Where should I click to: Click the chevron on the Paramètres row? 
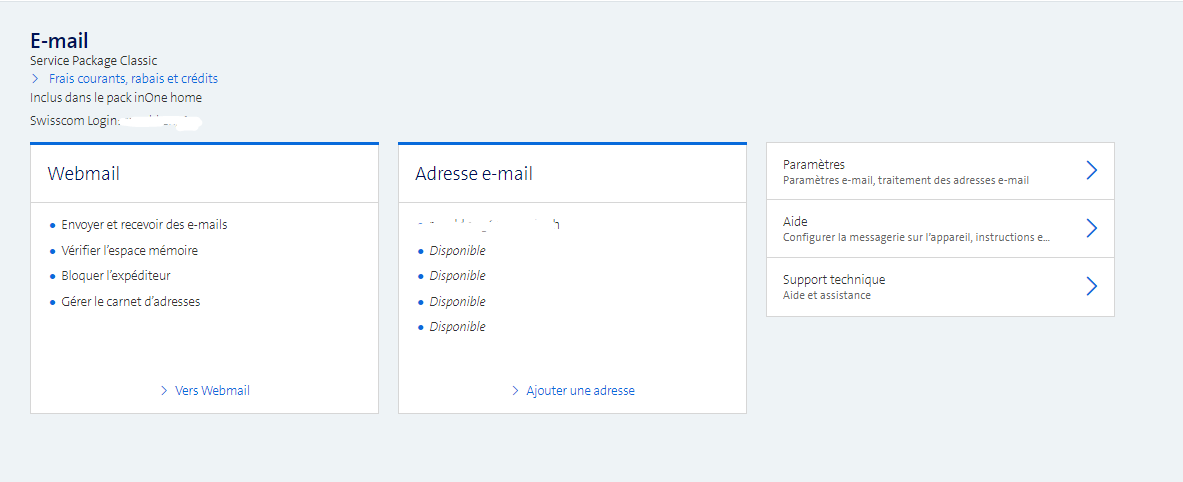[1091, 171]
